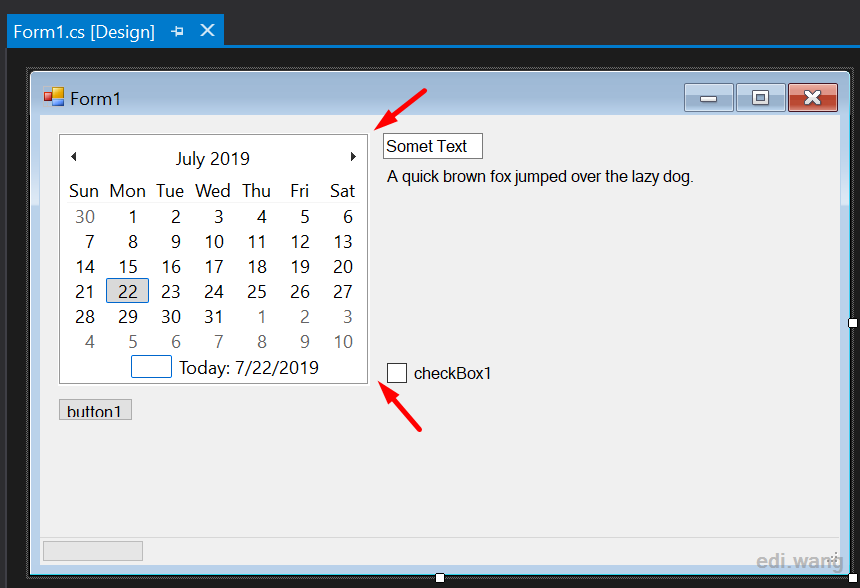
Task: Click the Sat column header
Action: 342,191
